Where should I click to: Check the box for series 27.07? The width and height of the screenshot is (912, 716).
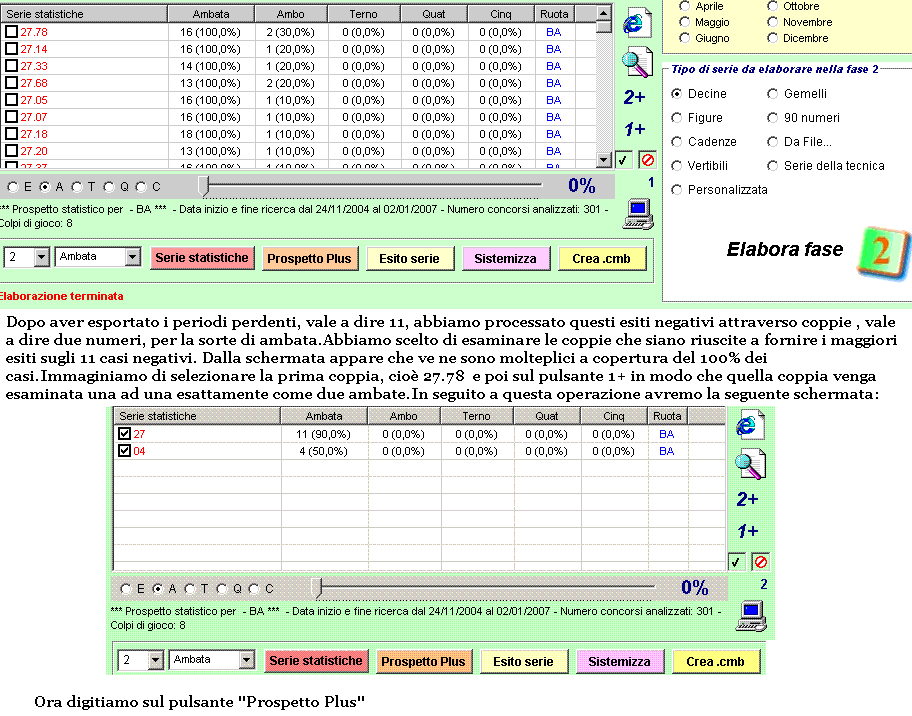11,116
